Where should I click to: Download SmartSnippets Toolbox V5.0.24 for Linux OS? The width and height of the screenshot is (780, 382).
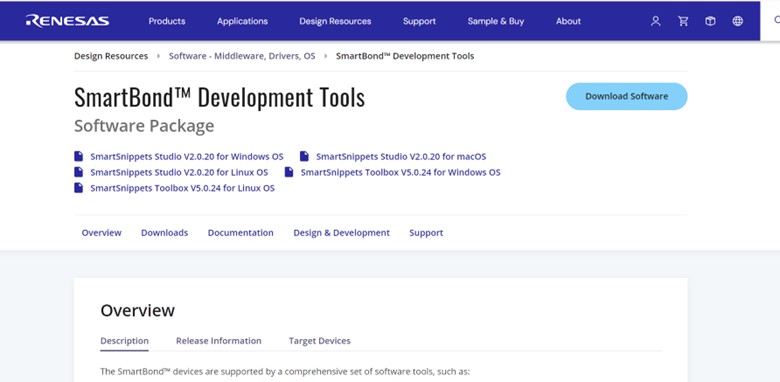[182, 189]
